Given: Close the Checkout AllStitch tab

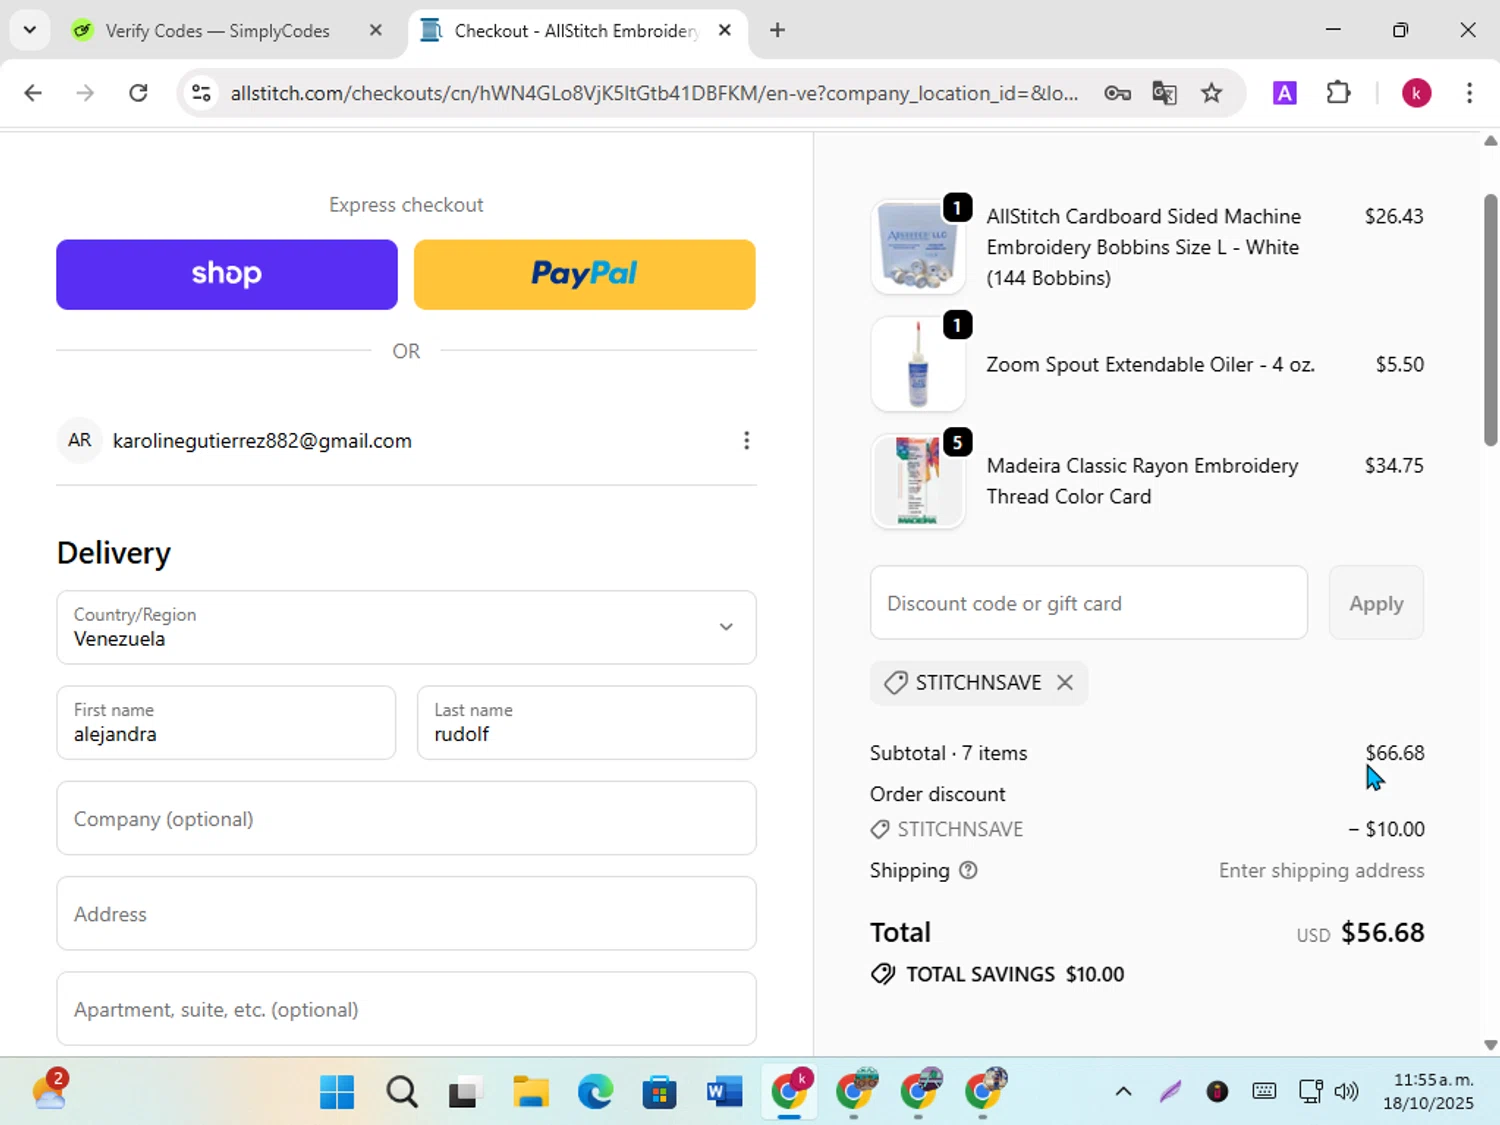Looking at the screenshot, I should 725,31.
